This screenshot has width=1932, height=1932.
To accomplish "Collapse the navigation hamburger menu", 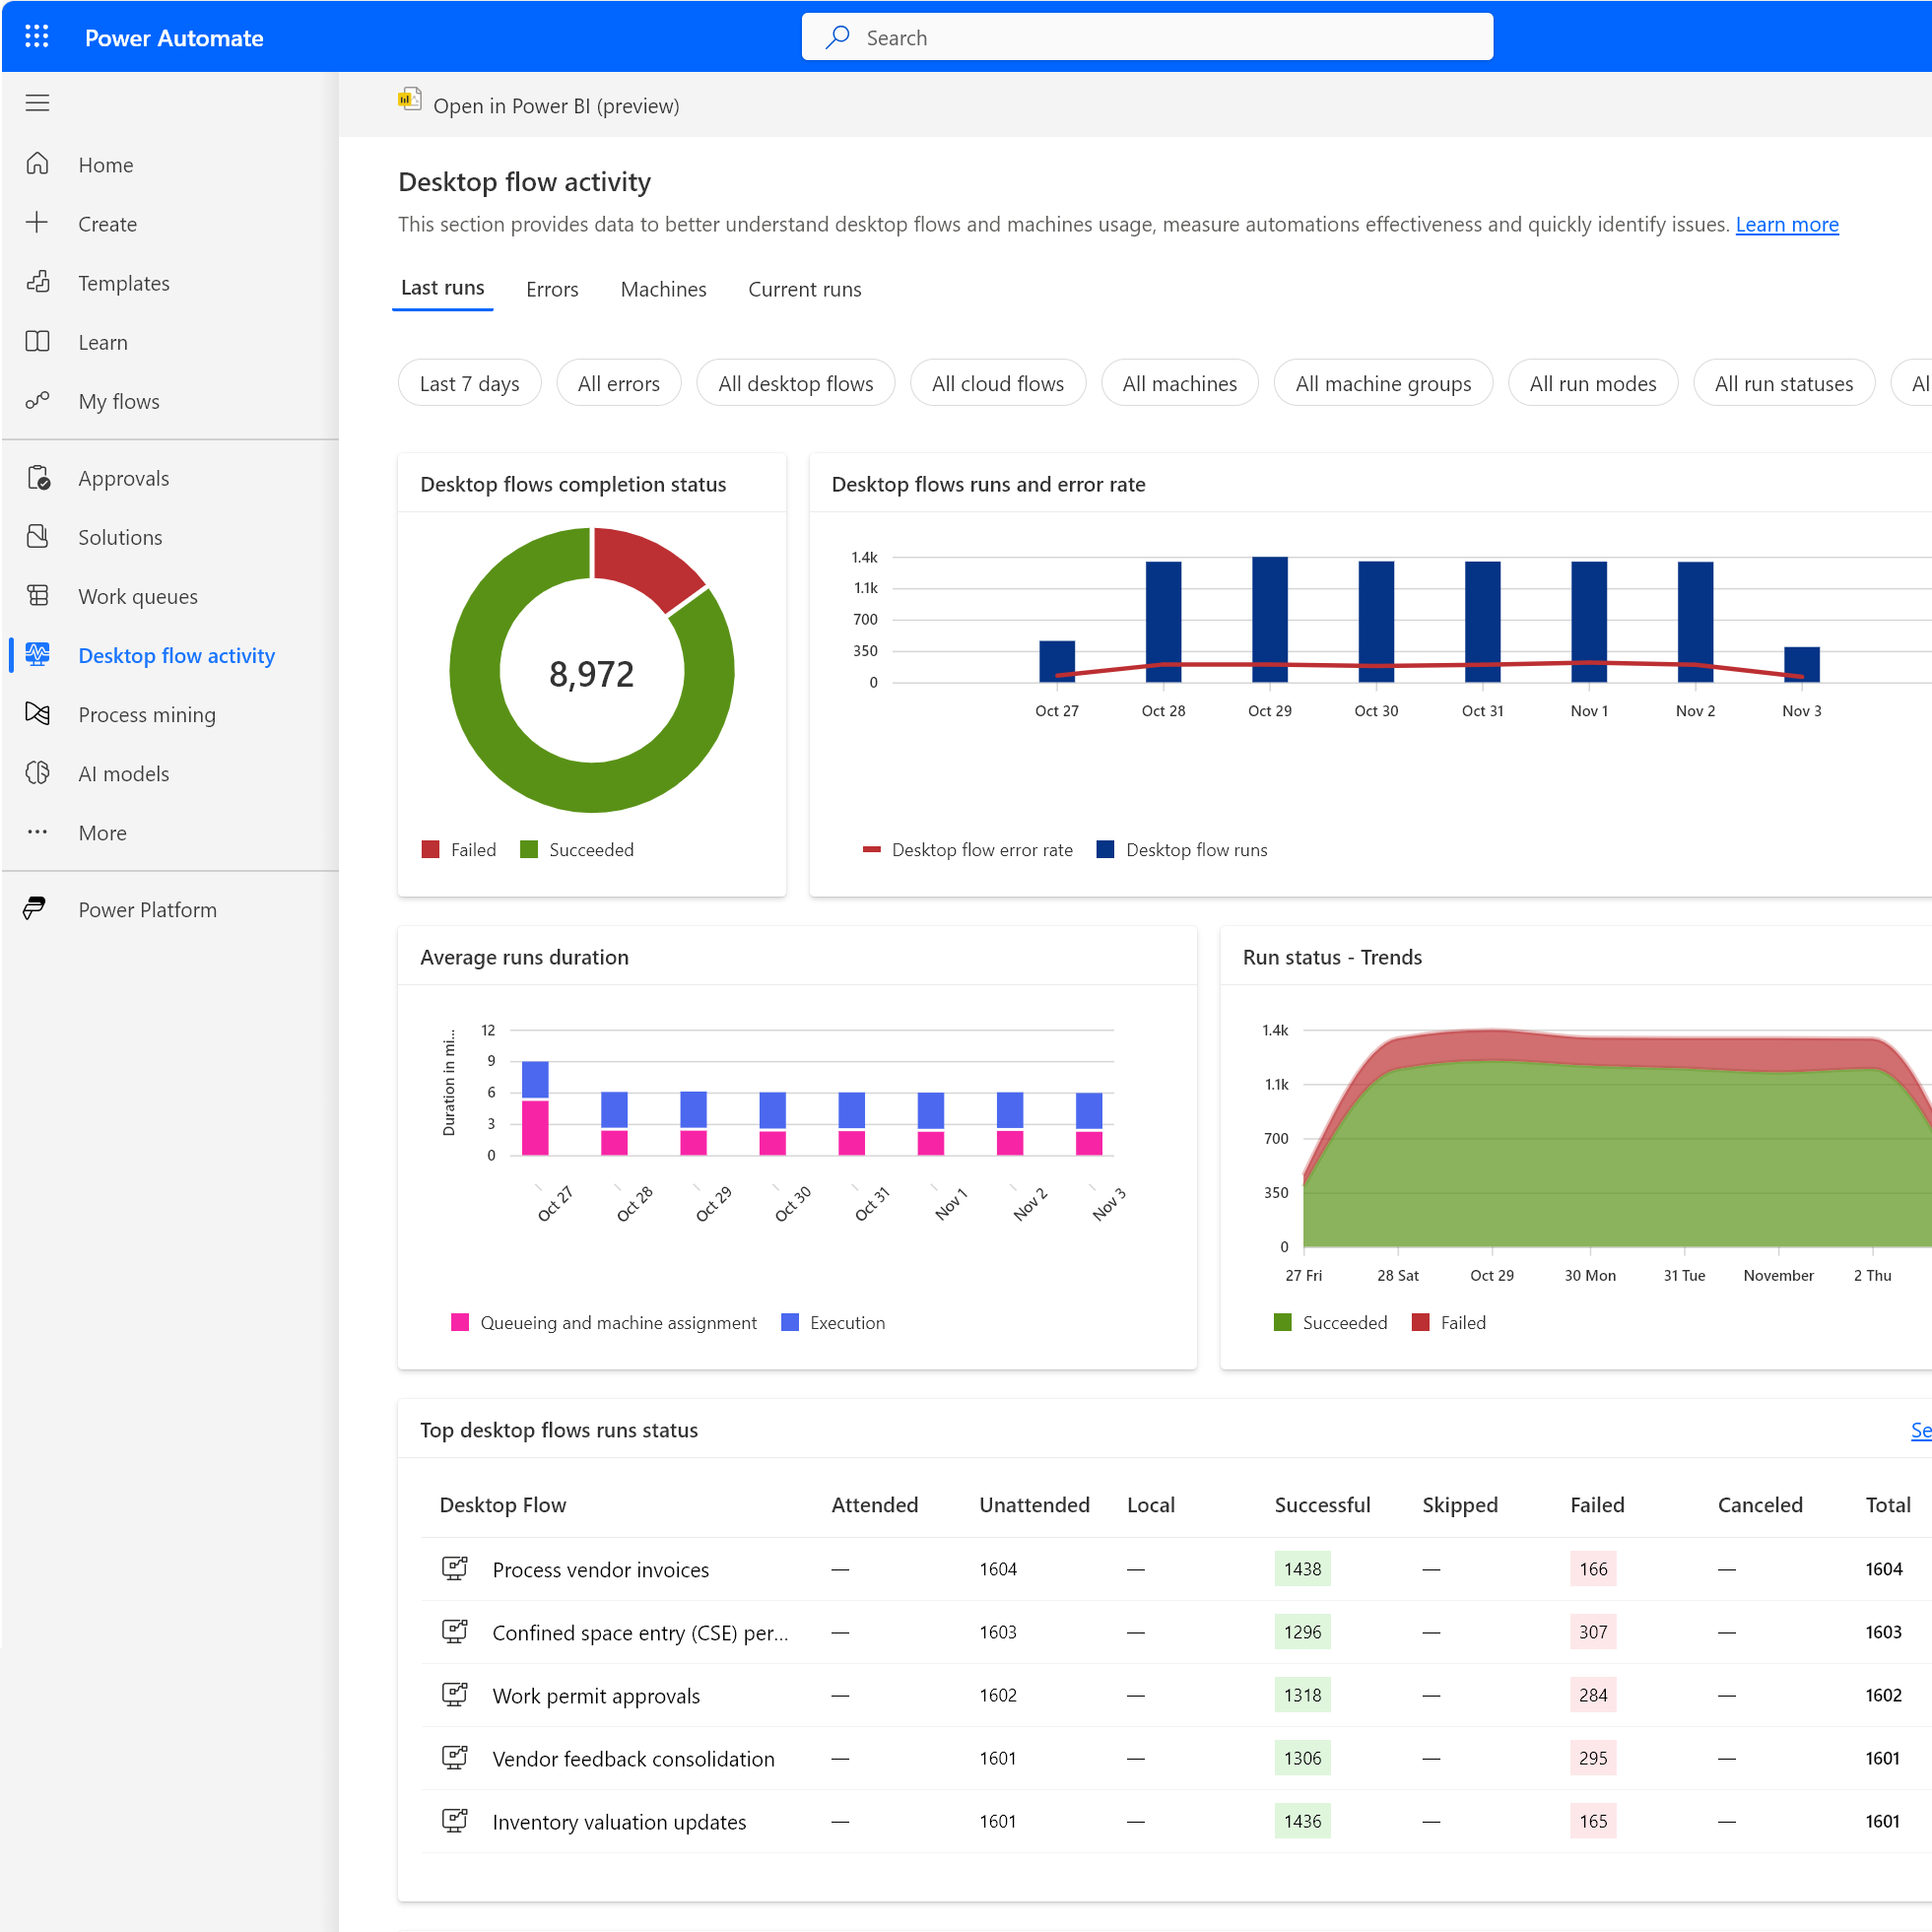I will pyautogui.click(x=37, y=103).
